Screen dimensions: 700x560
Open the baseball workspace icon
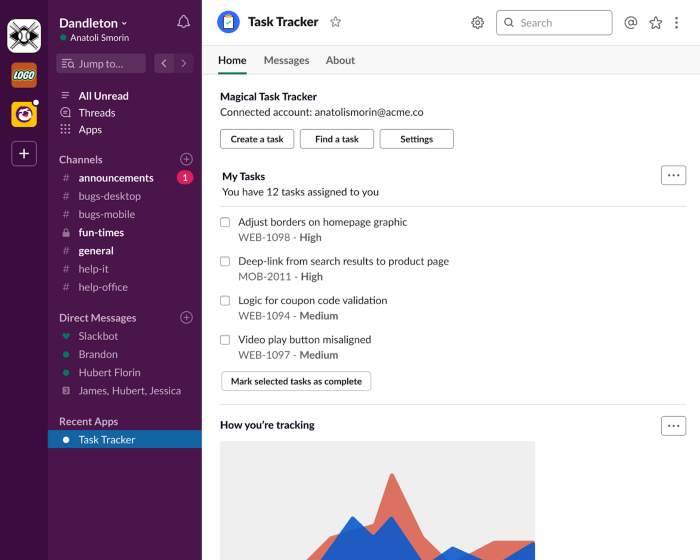coord(24,36)
